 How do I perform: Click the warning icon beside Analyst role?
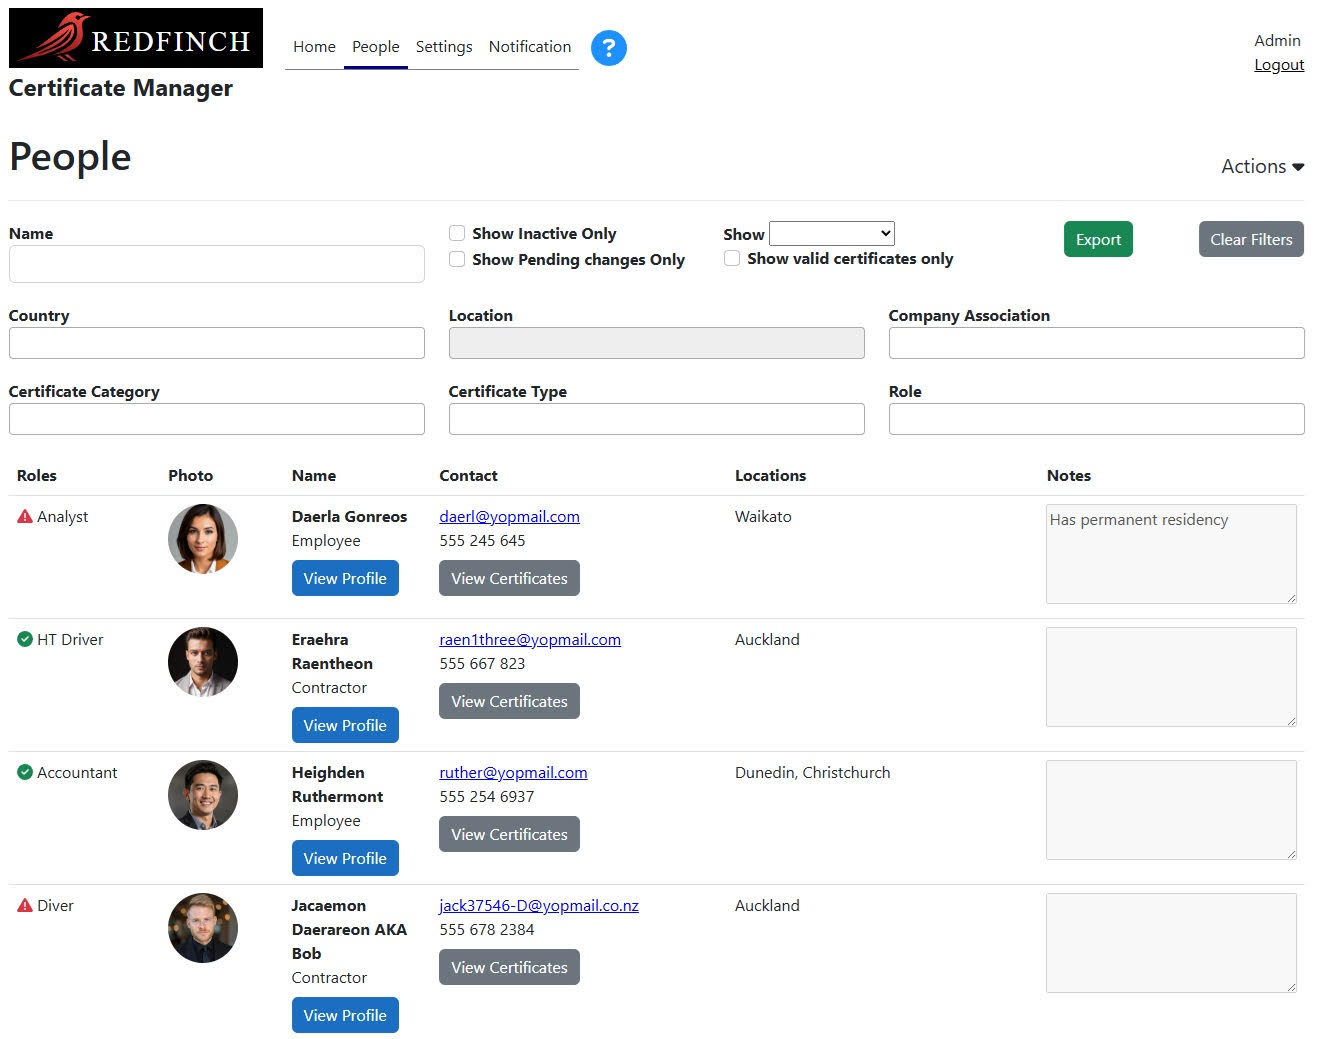(24, 515)
